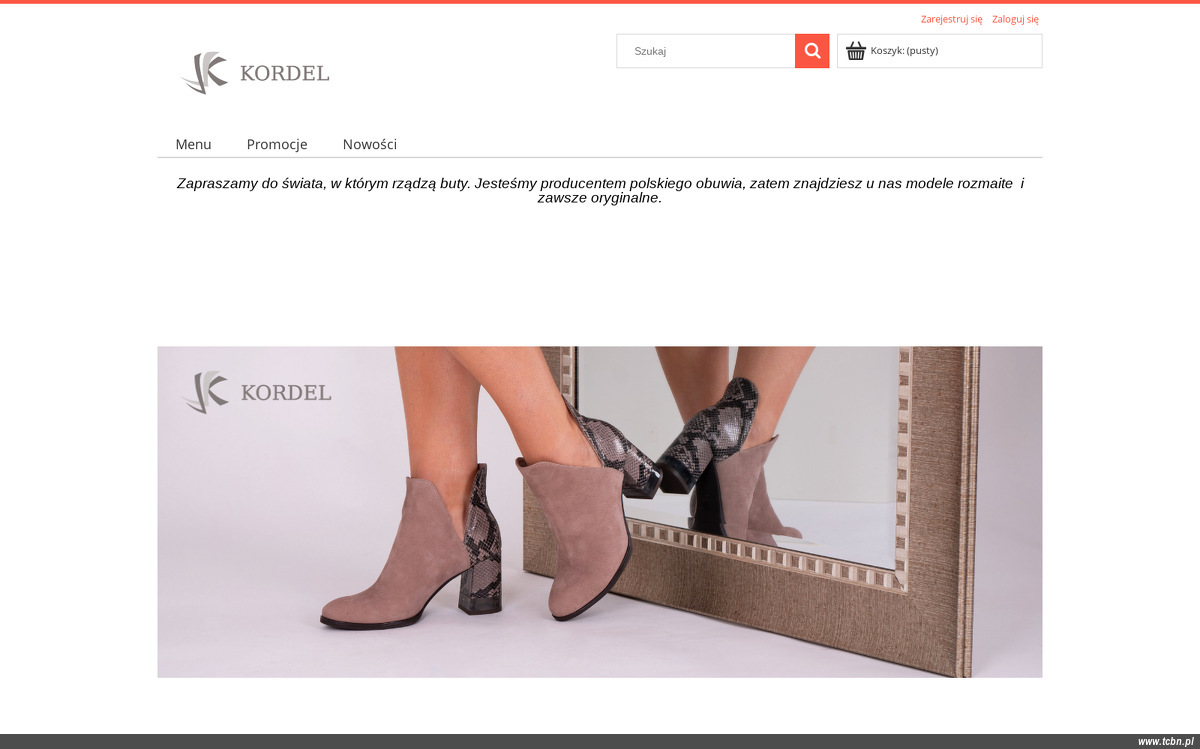This screenshot has width=1200, height=749.
Task: Click the dark footer bar
Action: point(600,741)
